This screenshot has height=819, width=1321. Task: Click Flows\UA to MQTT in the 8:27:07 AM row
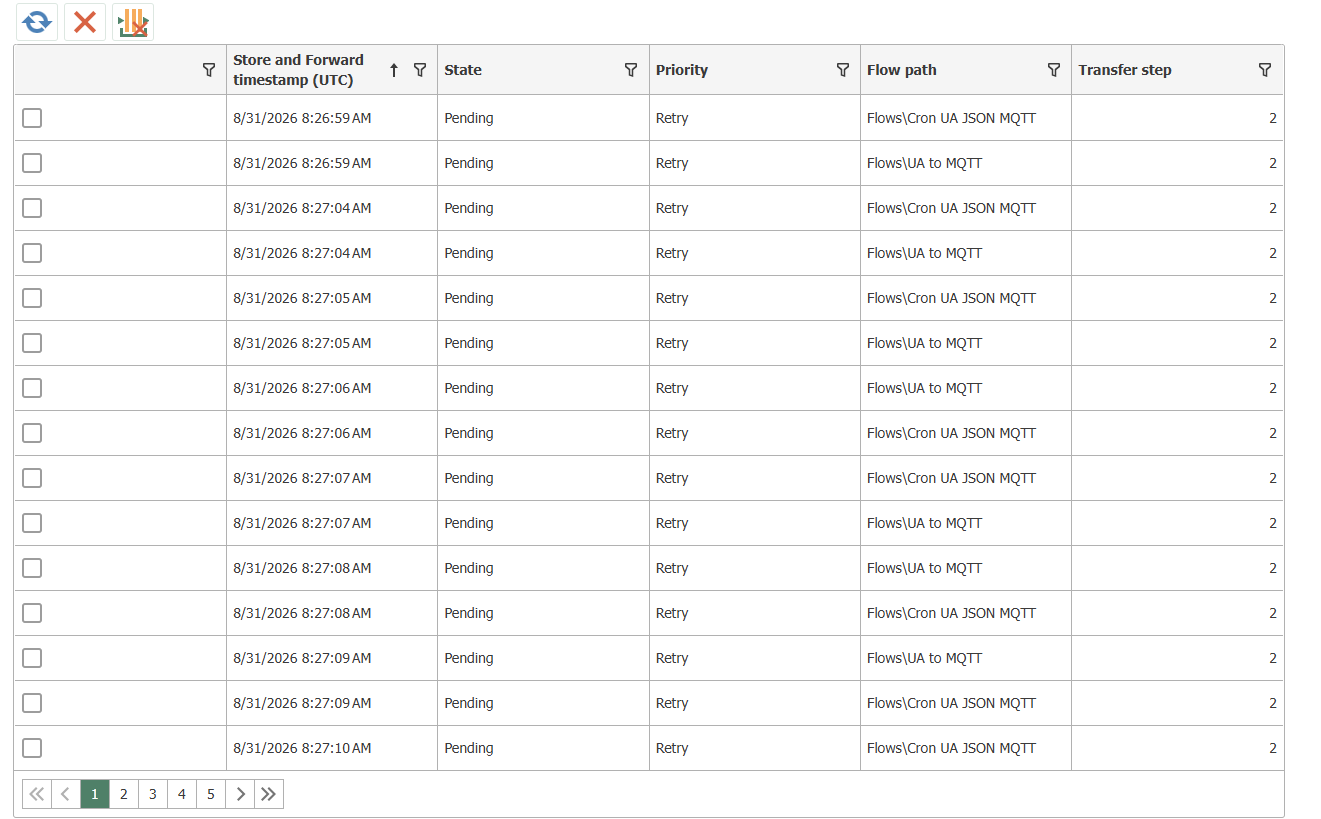coord(925,523)
